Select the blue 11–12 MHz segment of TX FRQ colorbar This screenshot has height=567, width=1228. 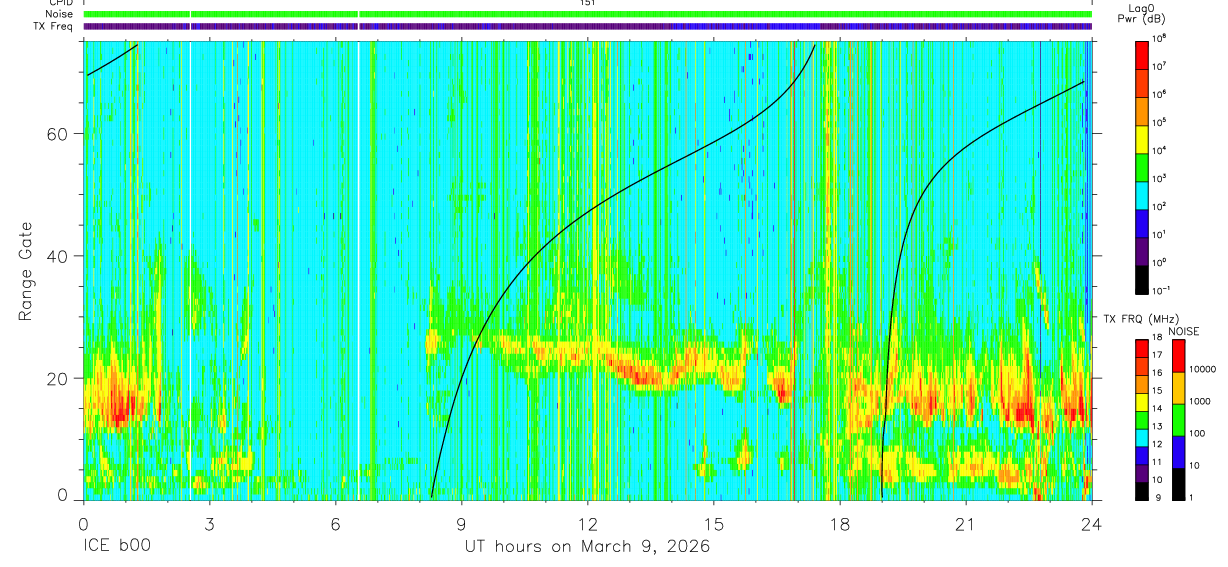point(1143,454)
